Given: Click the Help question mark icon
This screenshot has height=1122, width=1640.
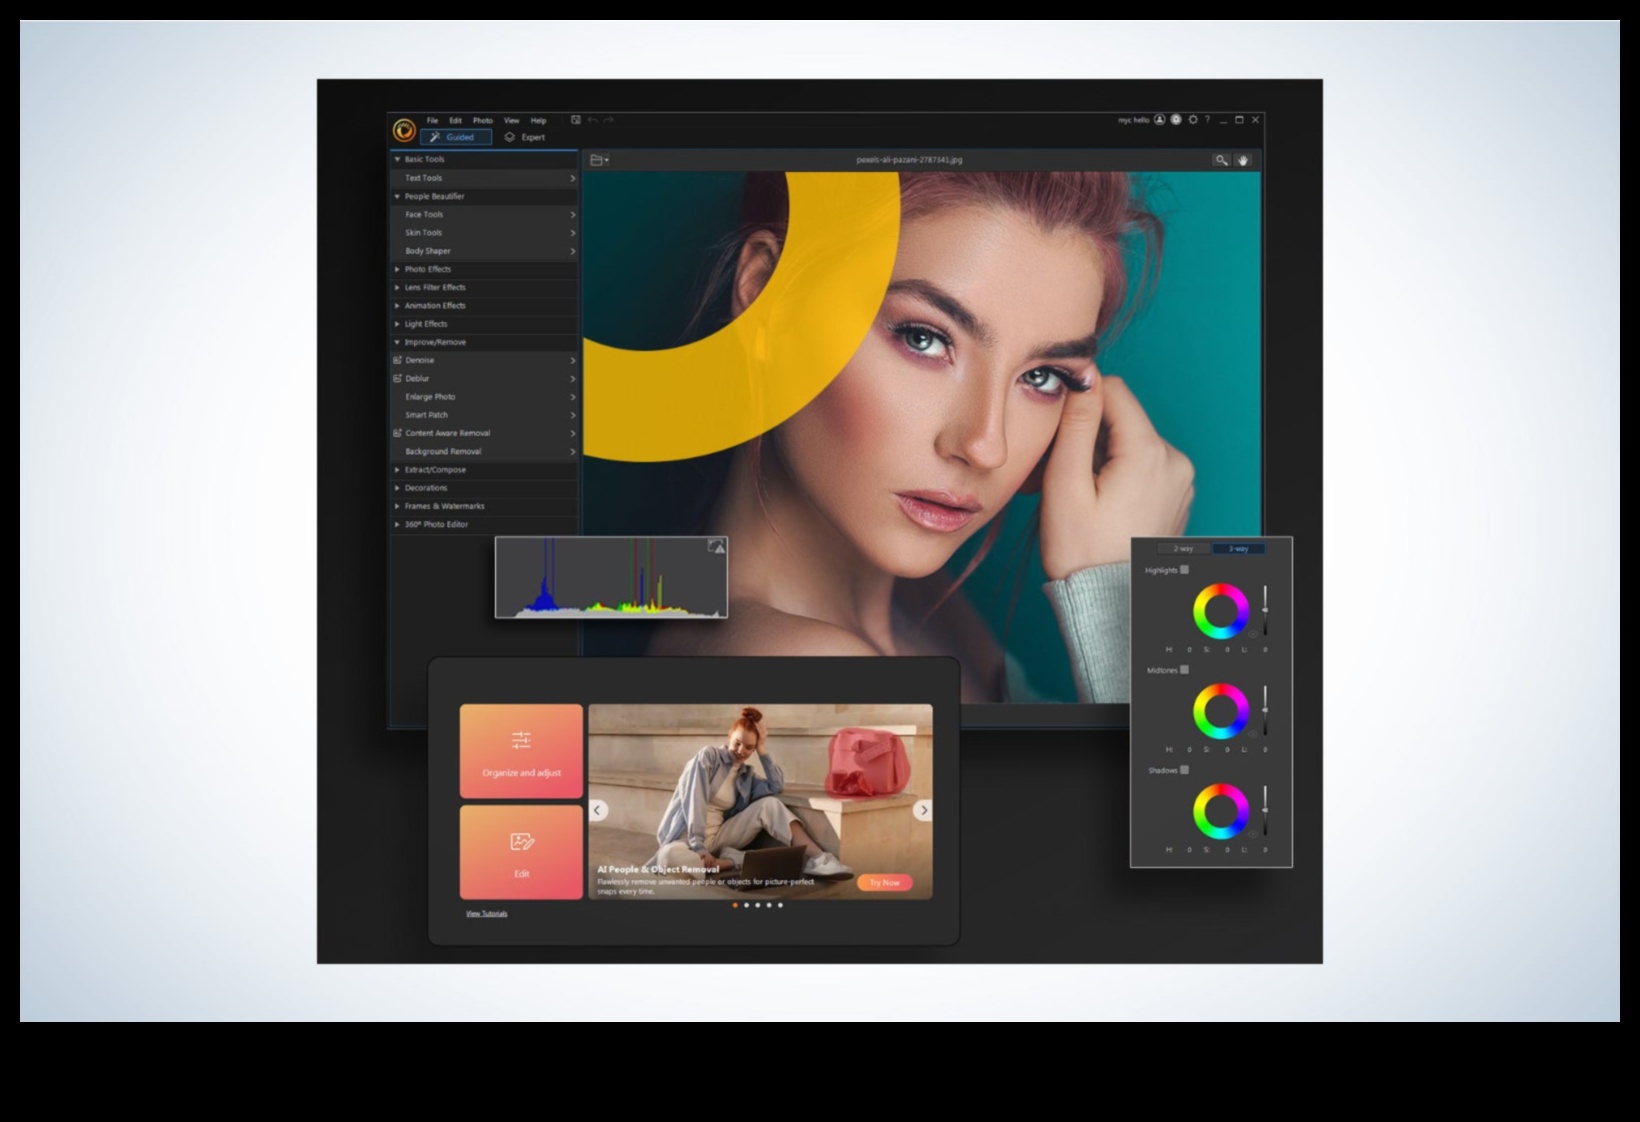Looking at the screenshot, I should pos(1207,120).
